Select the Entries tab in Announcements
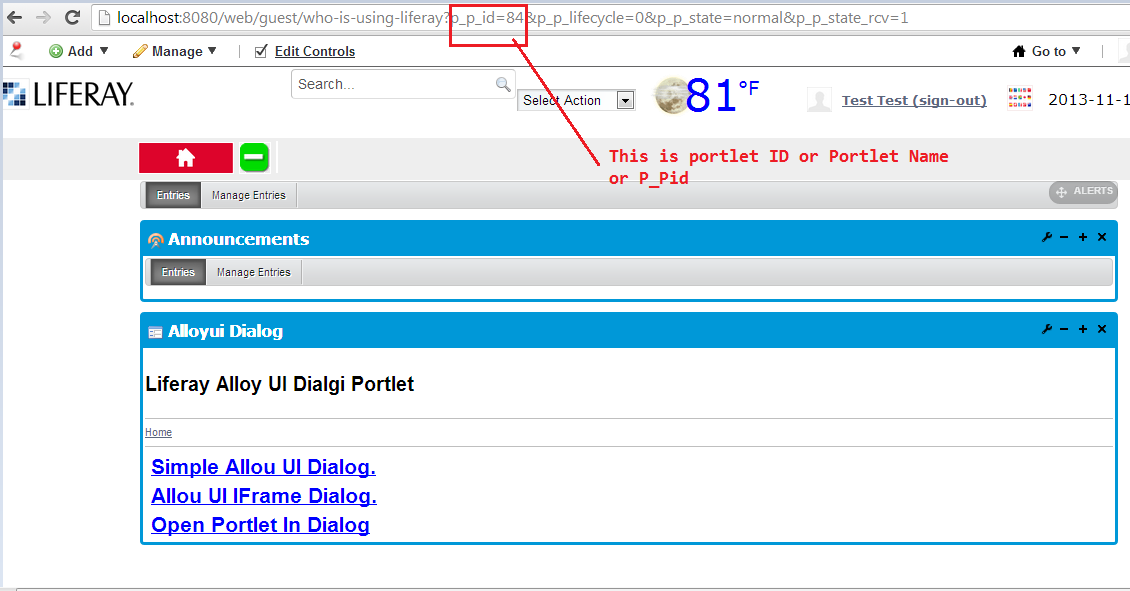 177,271
